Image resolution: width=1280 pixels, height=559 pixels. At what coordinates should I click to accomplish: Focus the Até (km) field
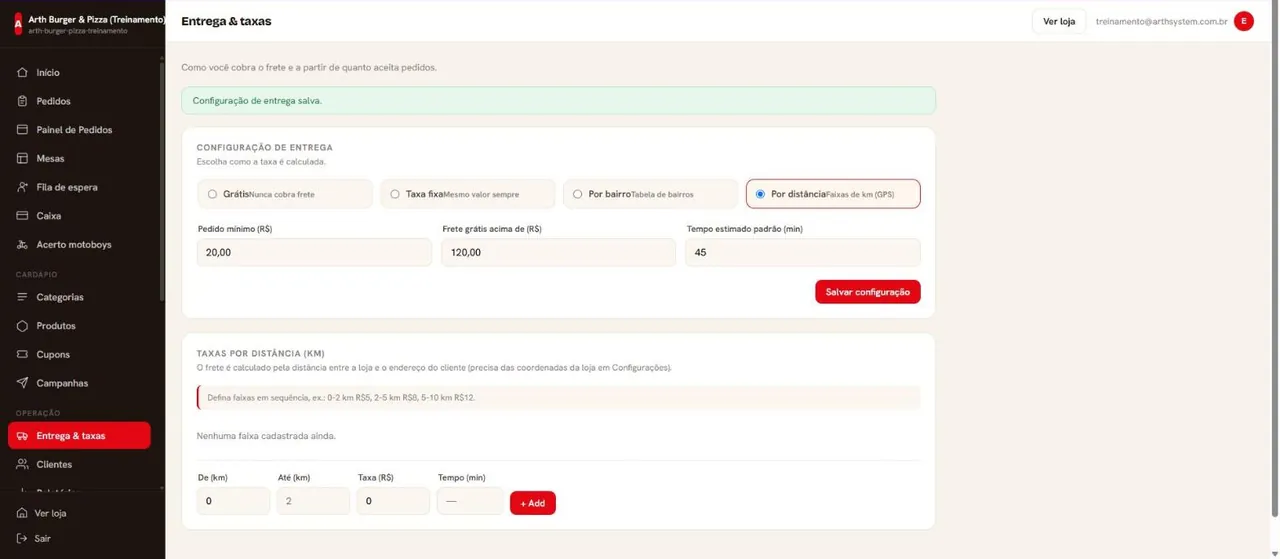tap(314, 501)
